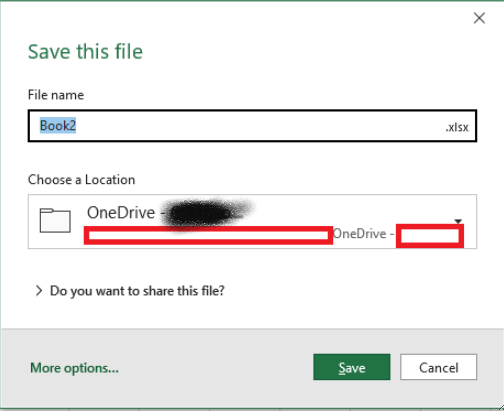Click the green Save button
Screen dimensions: 504x411
coord(352,367)
